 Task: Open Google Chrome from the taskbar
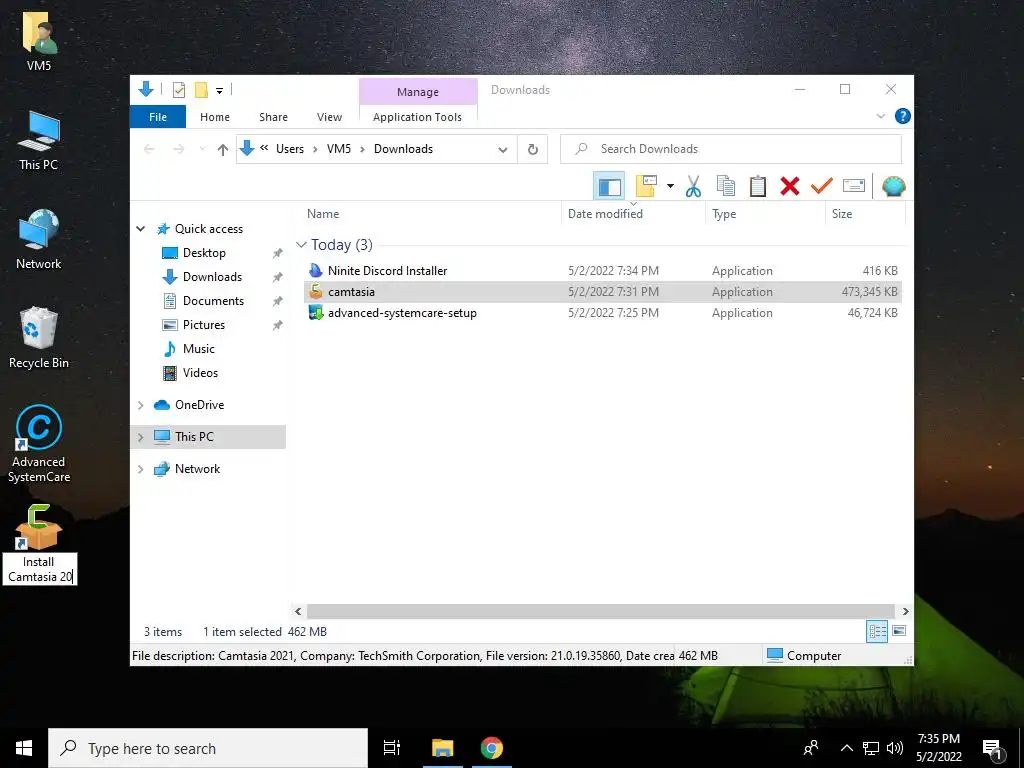(492, 748)
